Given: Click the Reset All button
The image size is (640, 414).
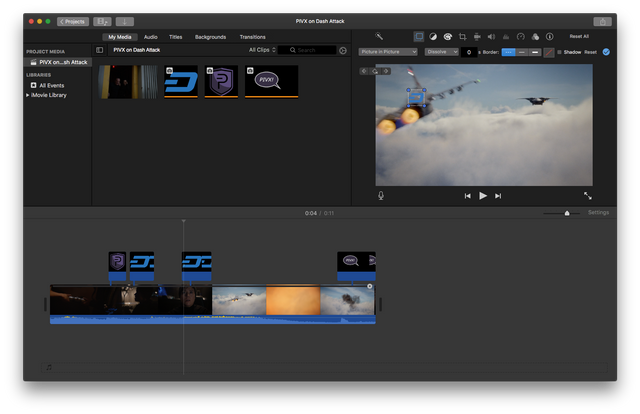Looking at the screenshot, I should click(x=579, y=36).
